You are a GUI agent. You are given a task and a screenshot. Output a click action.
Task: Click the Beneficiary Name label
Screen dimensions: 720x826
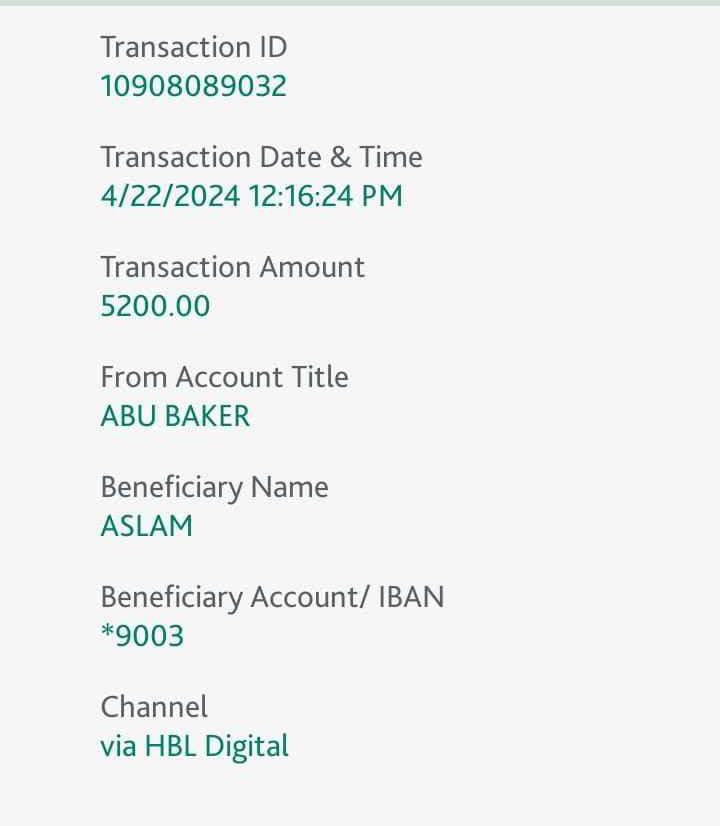pyautogui.click(x=214, y=487)
